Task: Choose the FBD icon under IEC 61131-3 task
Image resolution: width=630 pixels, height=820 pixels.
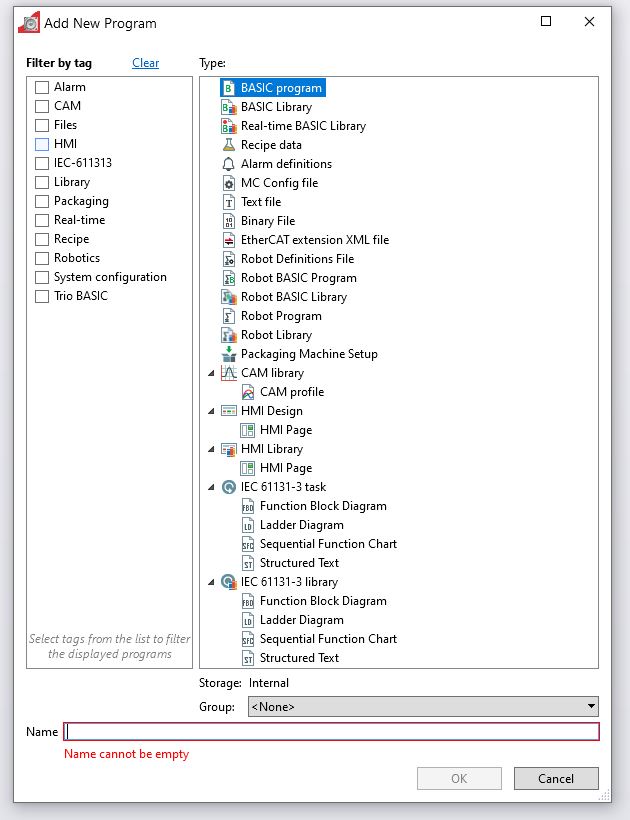Action: 248,506
